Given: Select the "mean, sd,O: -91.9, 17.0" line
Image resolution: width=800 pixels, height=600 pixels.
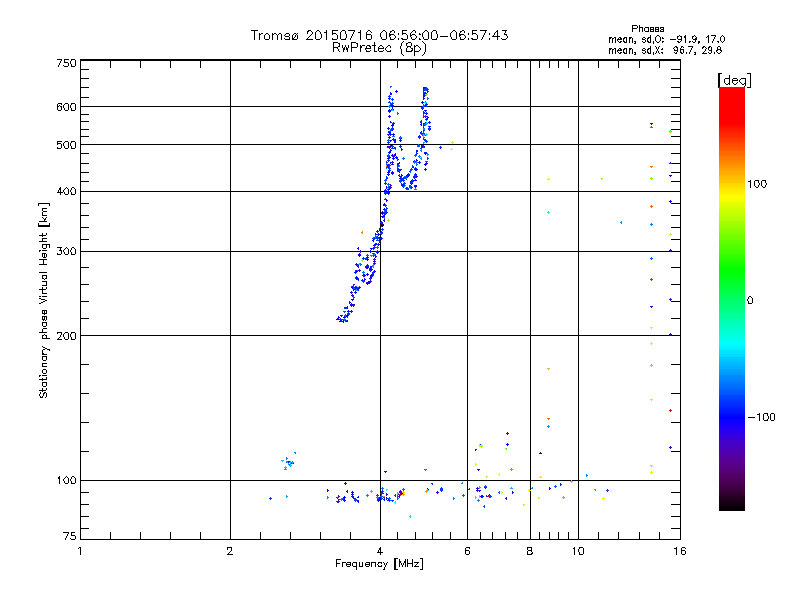Looking at the screenshot, I should pos(666,39).
